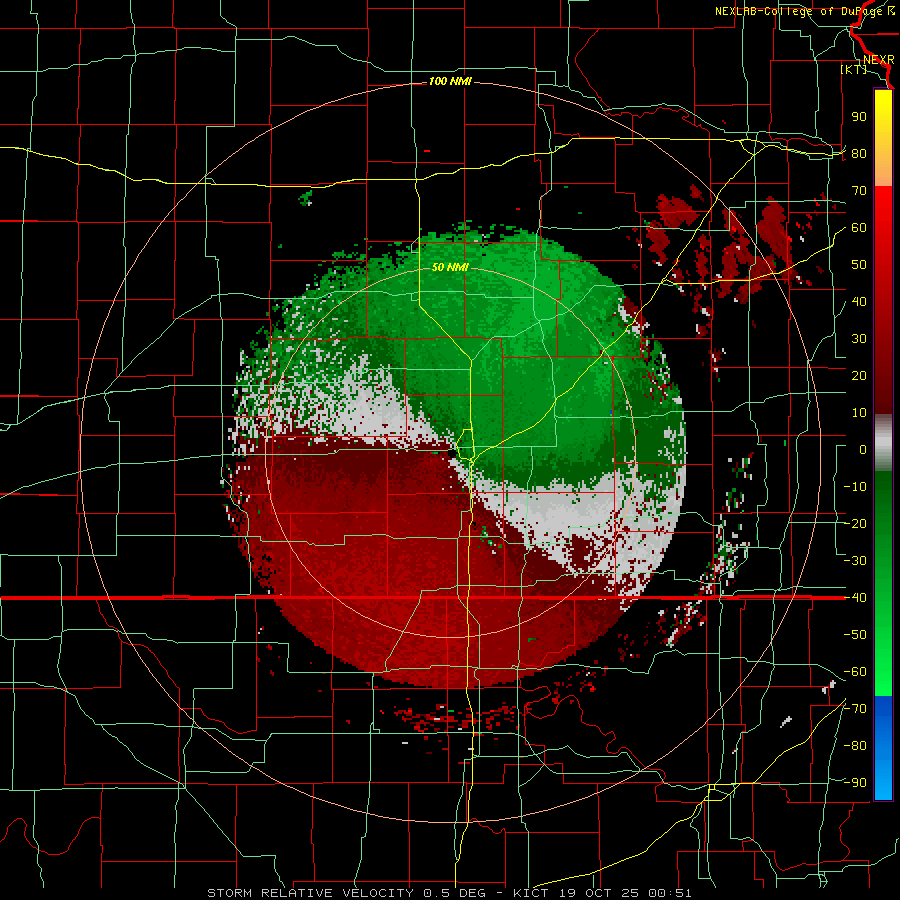Image resolution: width=900 pixels, height=900 pixels.
Task: Click the "90" velocity scale value
Action: click(x=859, y=117)
